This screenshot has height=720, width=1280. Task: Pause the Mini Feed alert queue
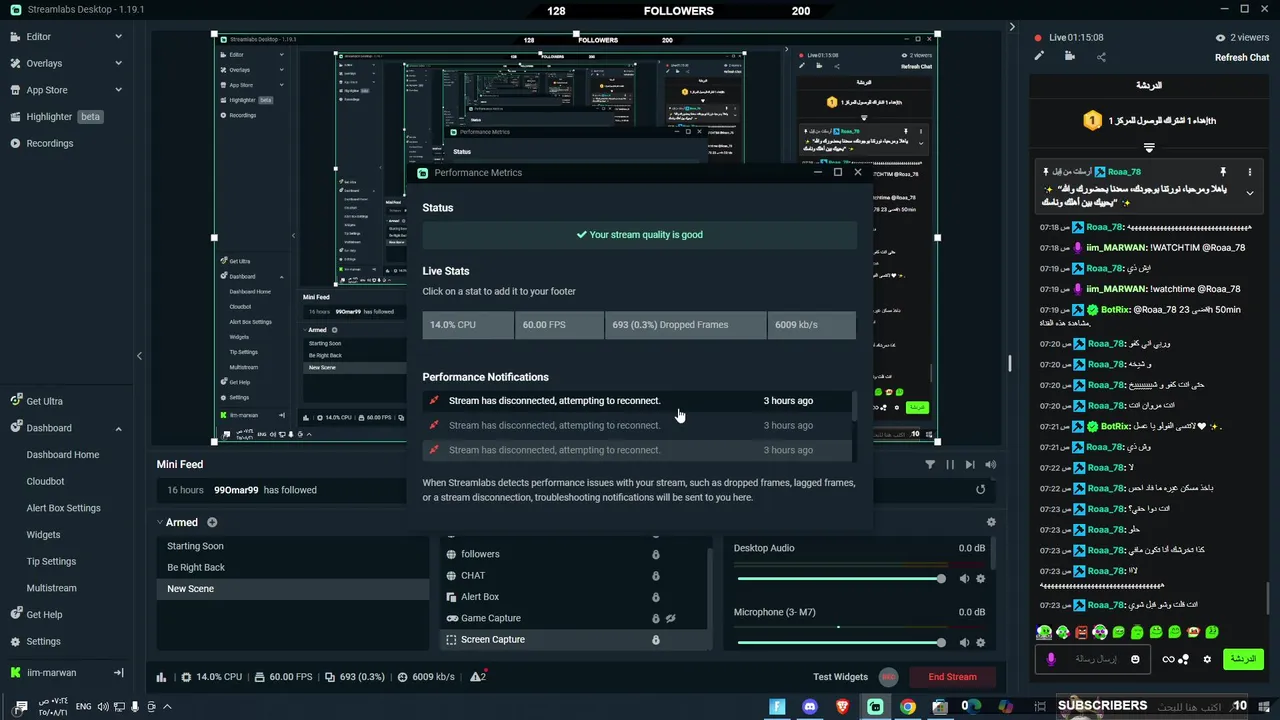pyautogui.click(x=950, y=464)
